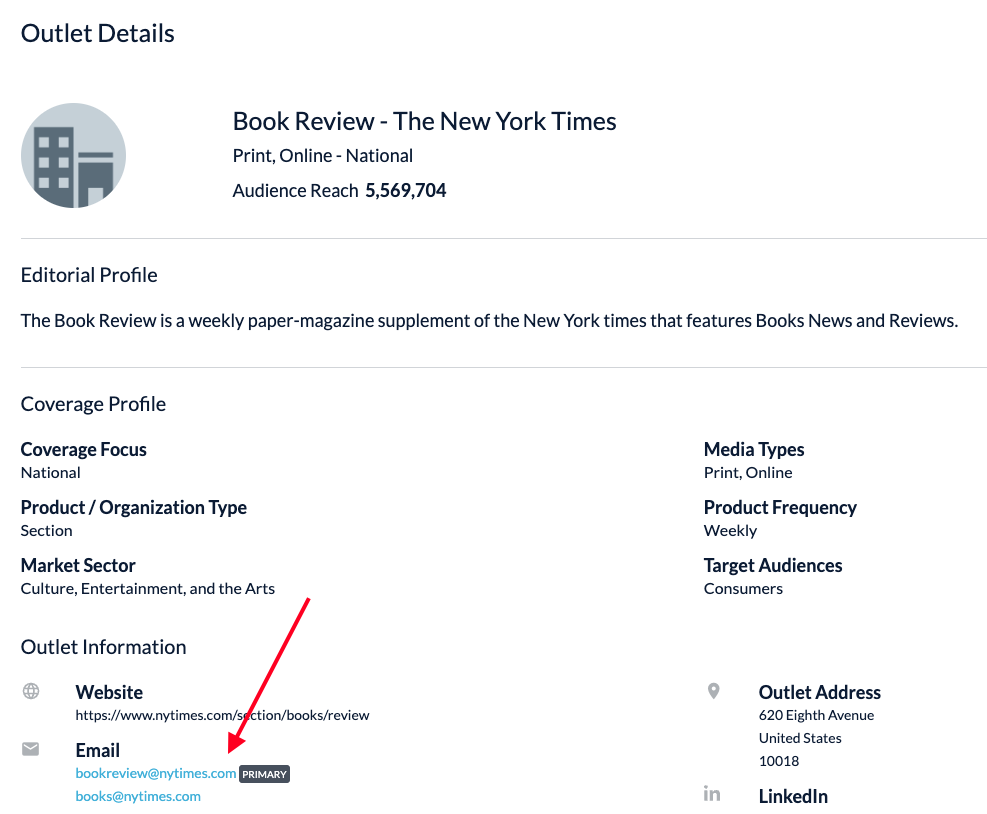The image size is (987, 814).
Task: Click the Audience Reach number 5,569,704
Action: tap(405, 190)
